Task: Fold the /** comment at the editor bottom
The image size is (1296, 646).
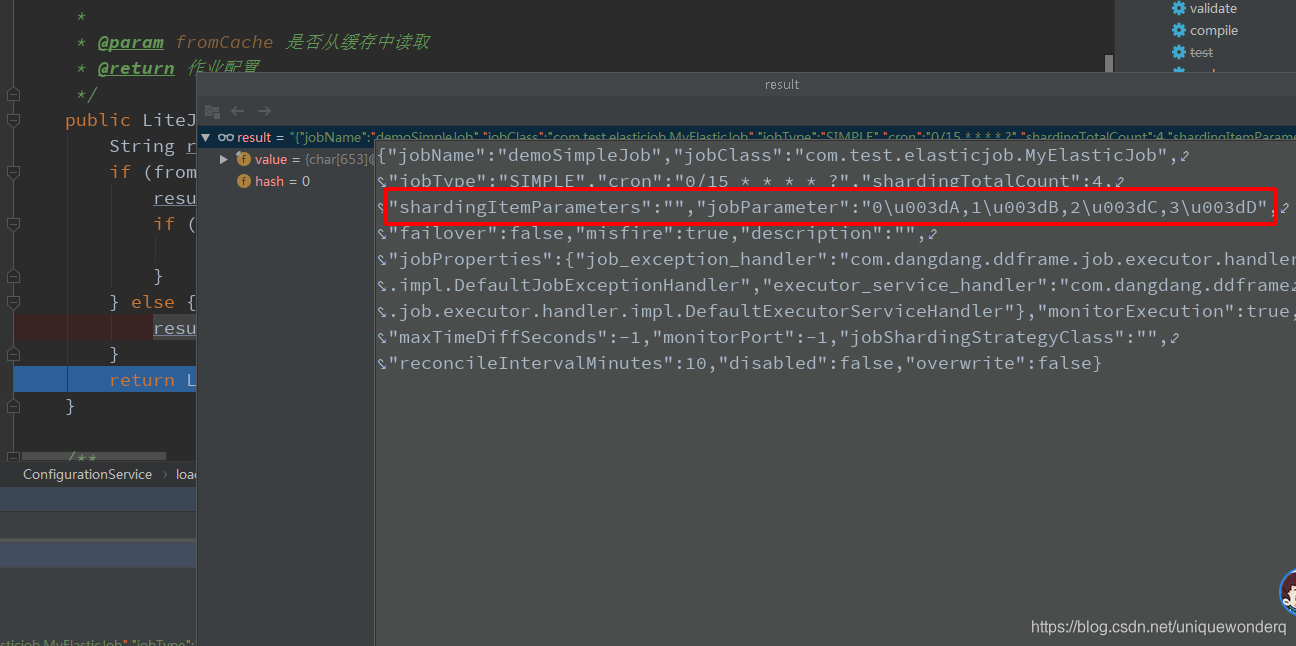Action: (x=13, y=458)
